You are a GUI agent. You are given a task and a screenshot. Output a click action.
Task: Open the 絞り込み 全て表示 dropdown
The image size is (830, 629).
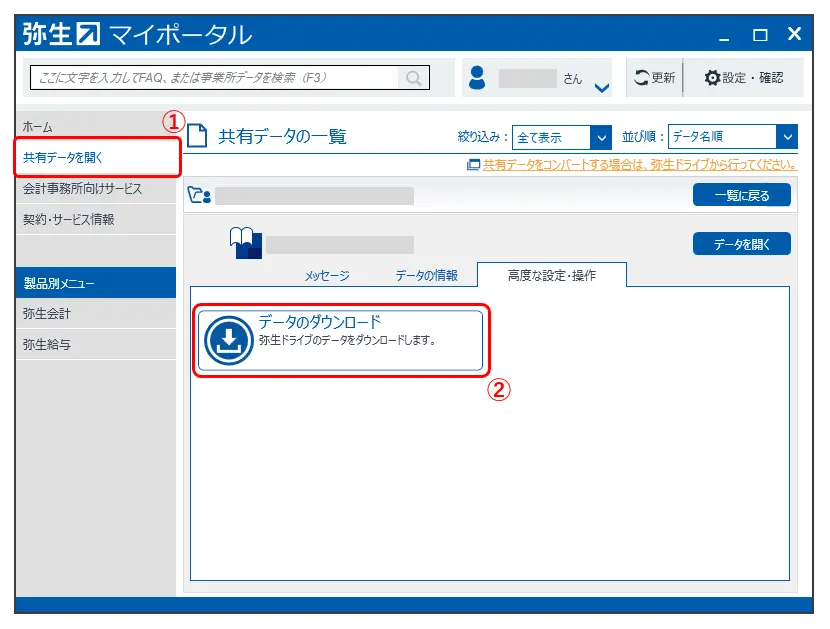(601, 137)
